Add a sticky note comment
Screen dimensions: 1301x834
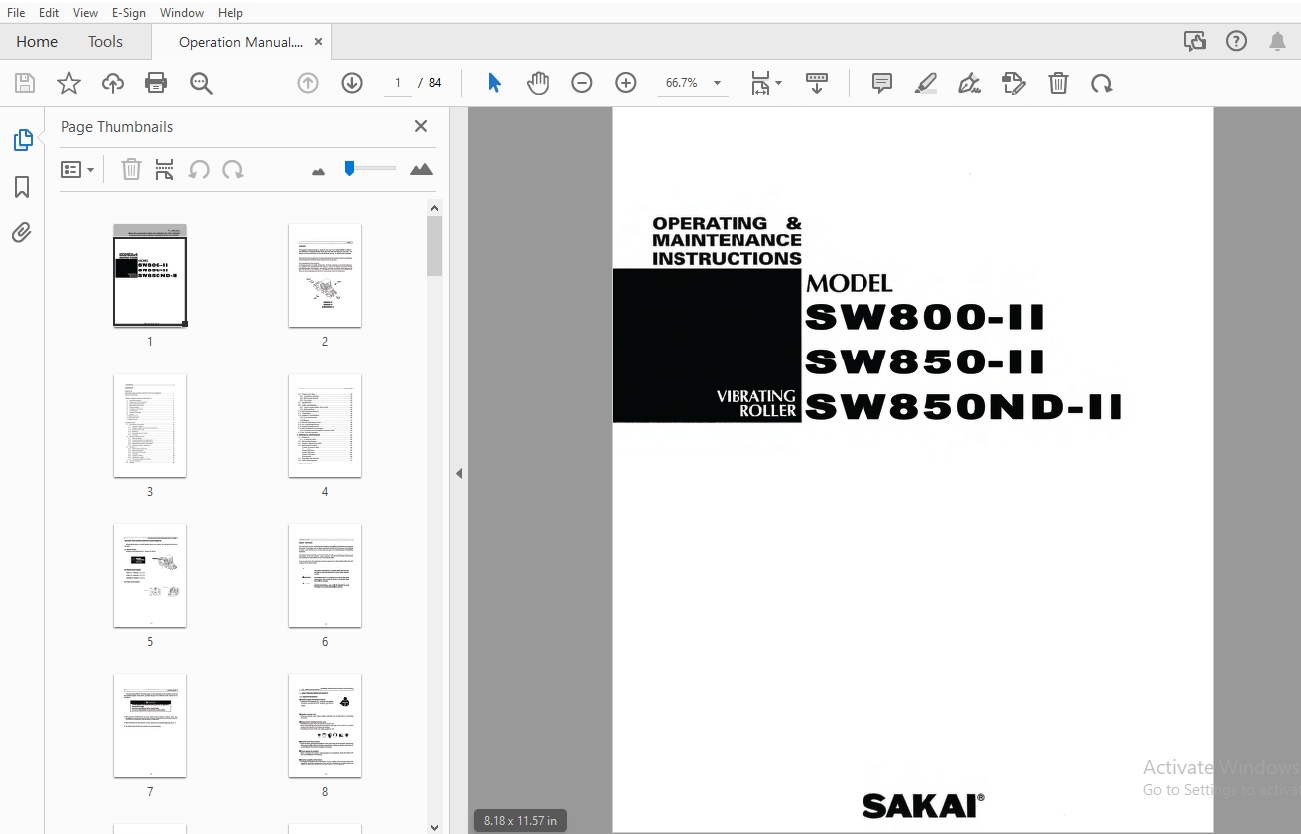click(x=882, y=83)
